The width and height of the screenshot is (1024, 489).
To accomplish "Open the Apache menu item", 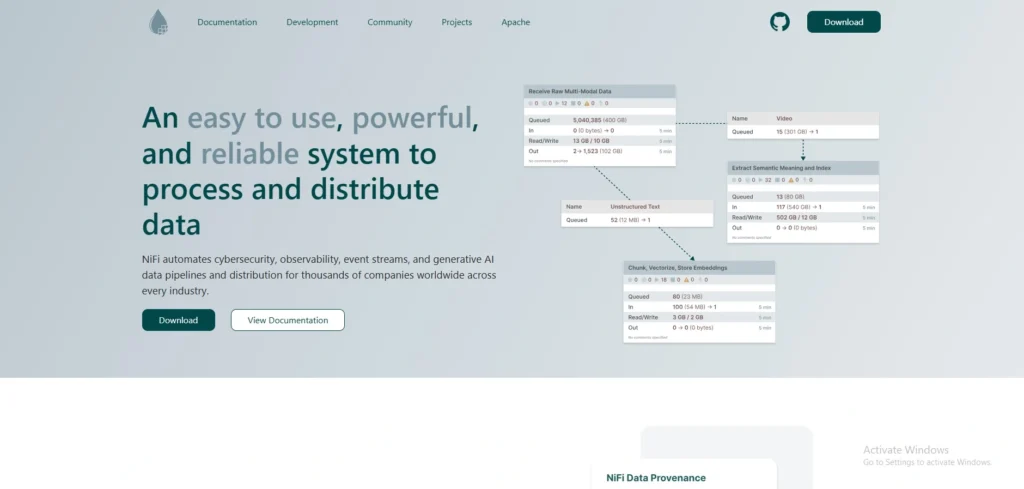I will point(516,22).
